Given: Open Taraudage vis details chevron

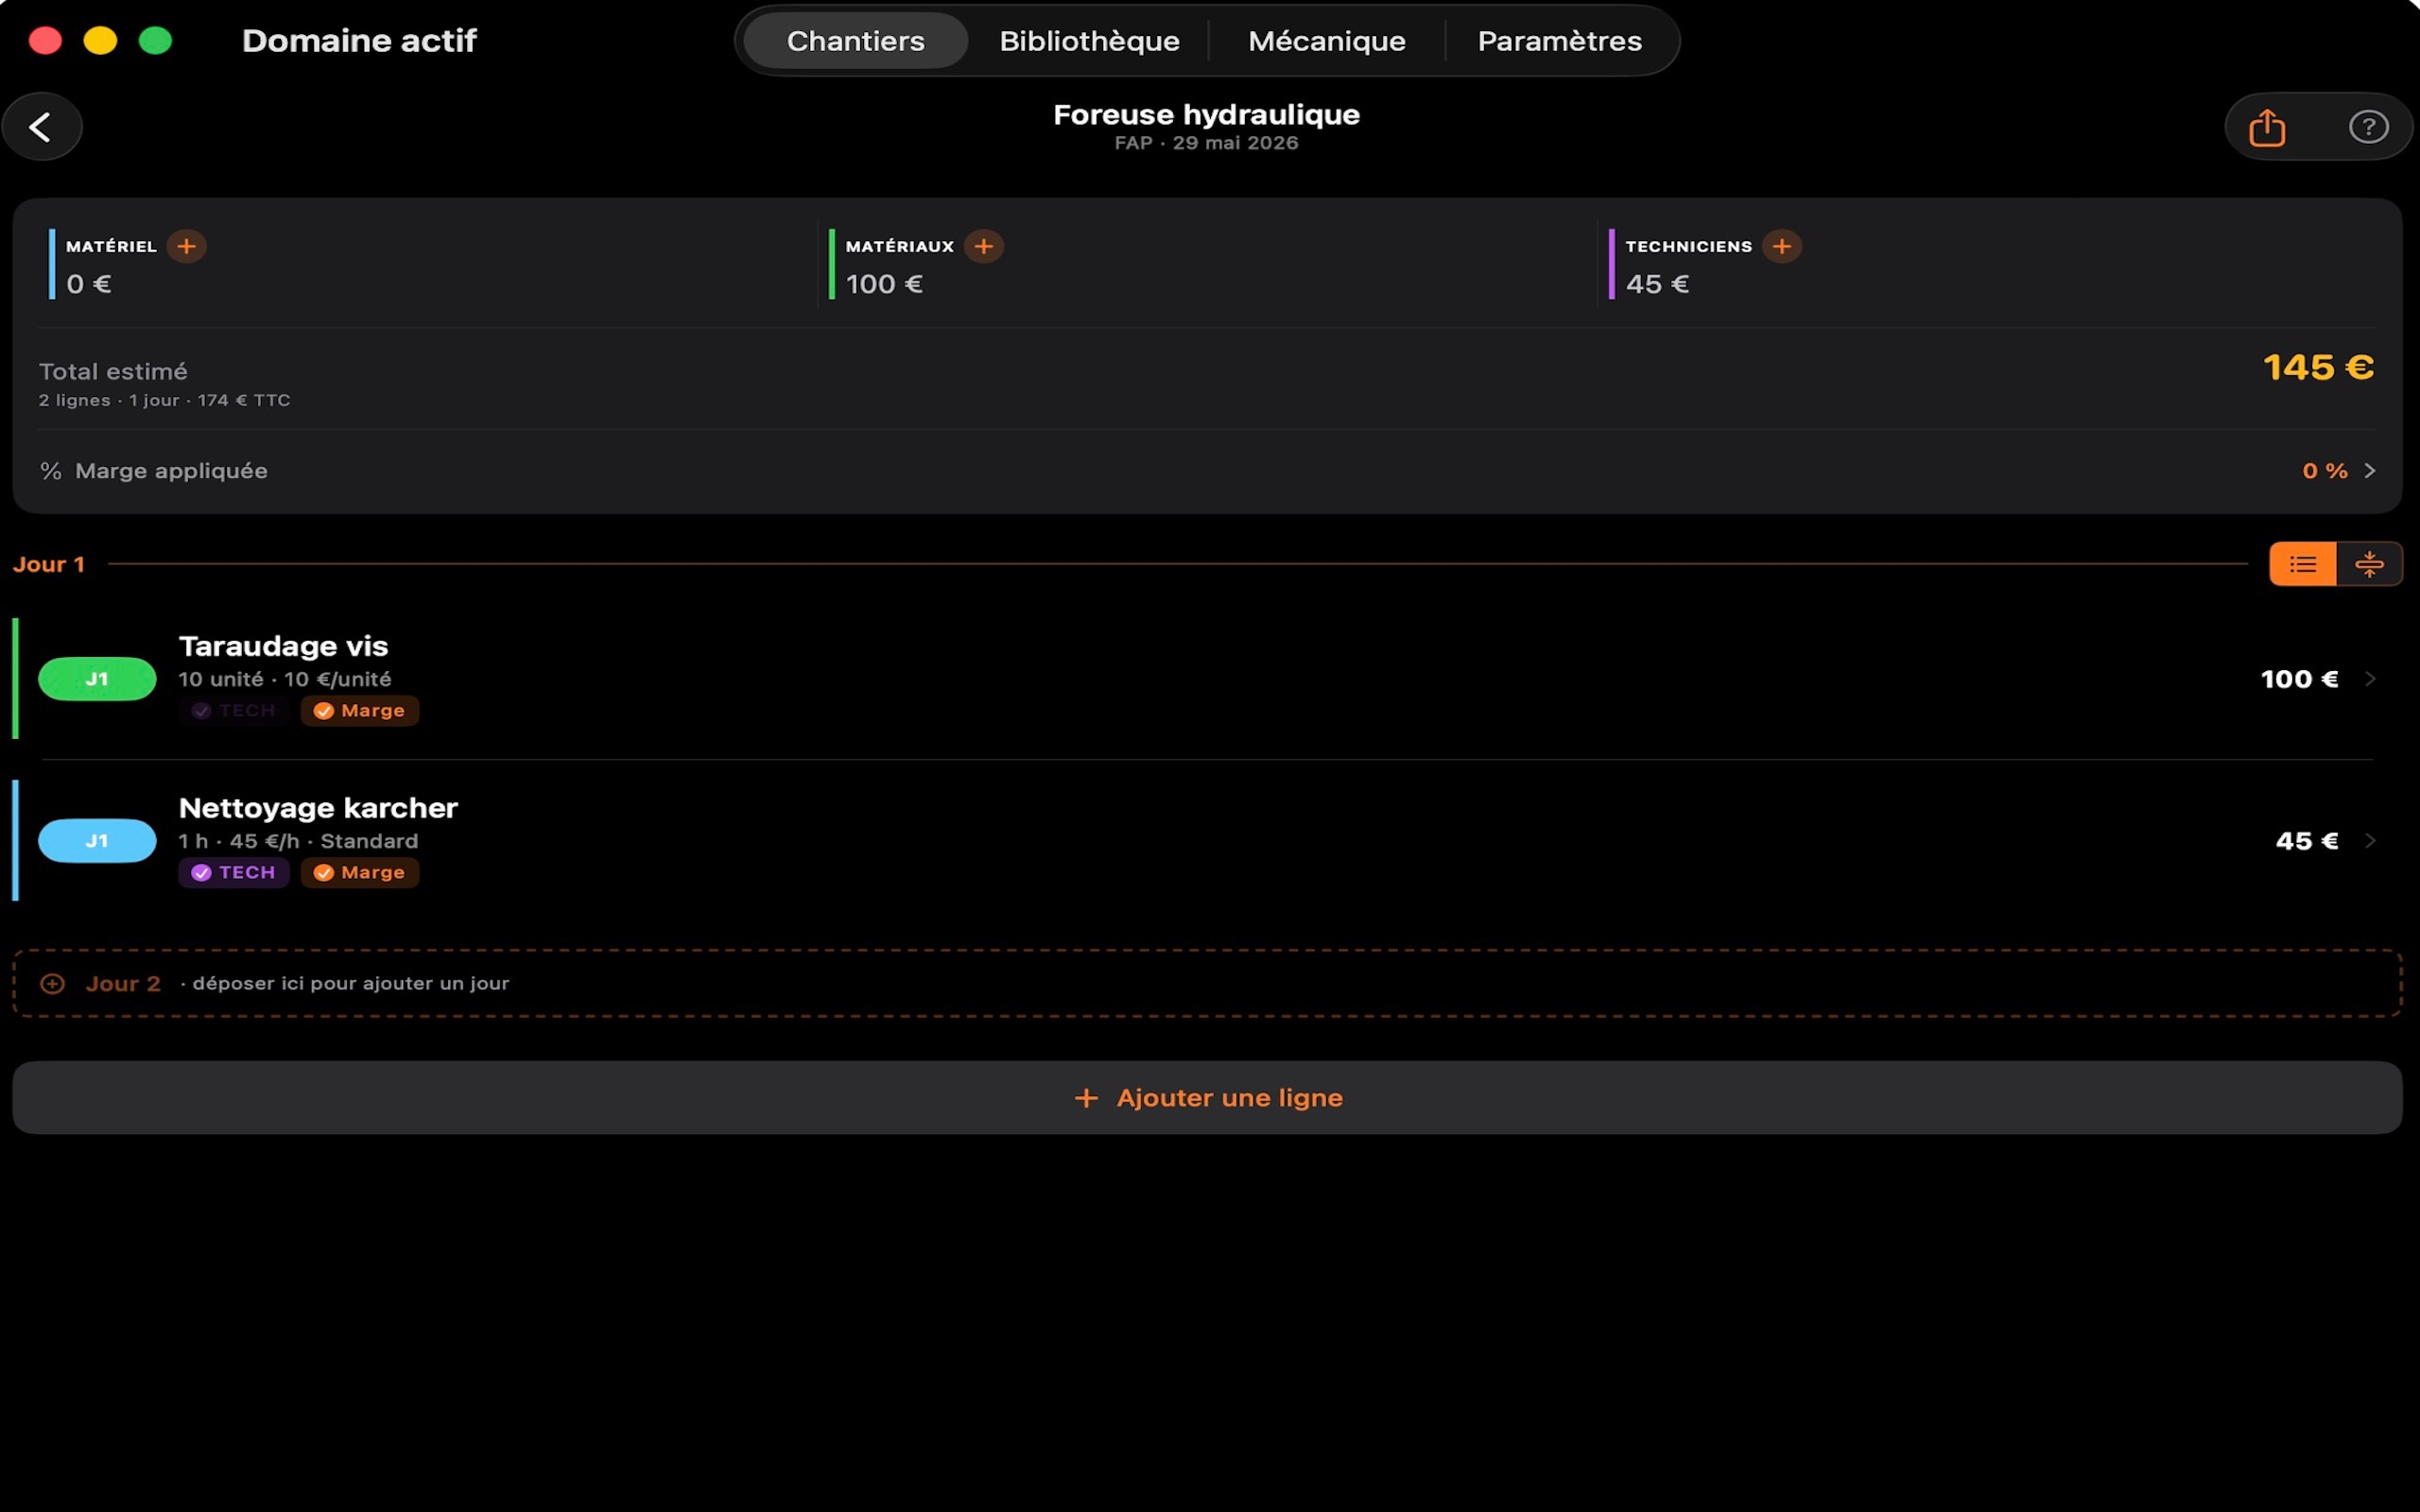Looking at the screenshot, I should 2370,679.
